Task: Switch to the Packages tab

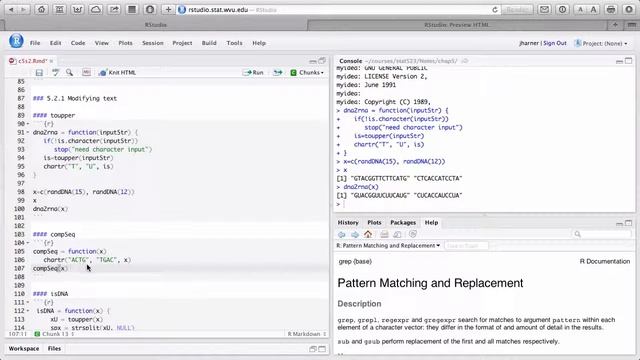Action: 403,223
